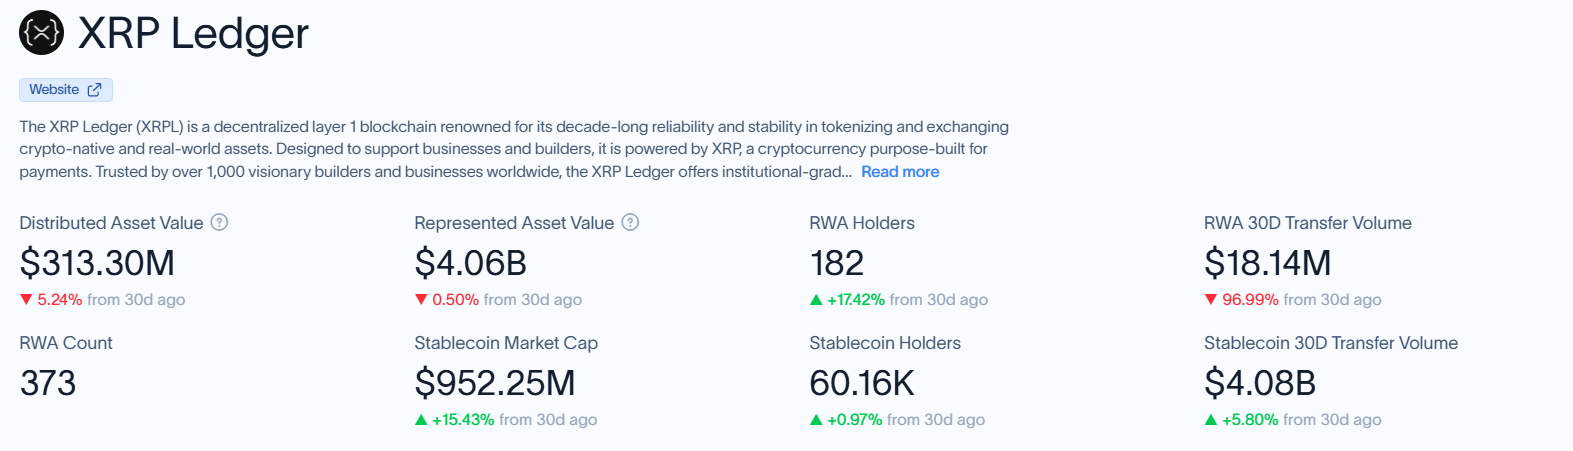Open the Website button
The height and width of the screenshot is (451, 1573).
66,90
